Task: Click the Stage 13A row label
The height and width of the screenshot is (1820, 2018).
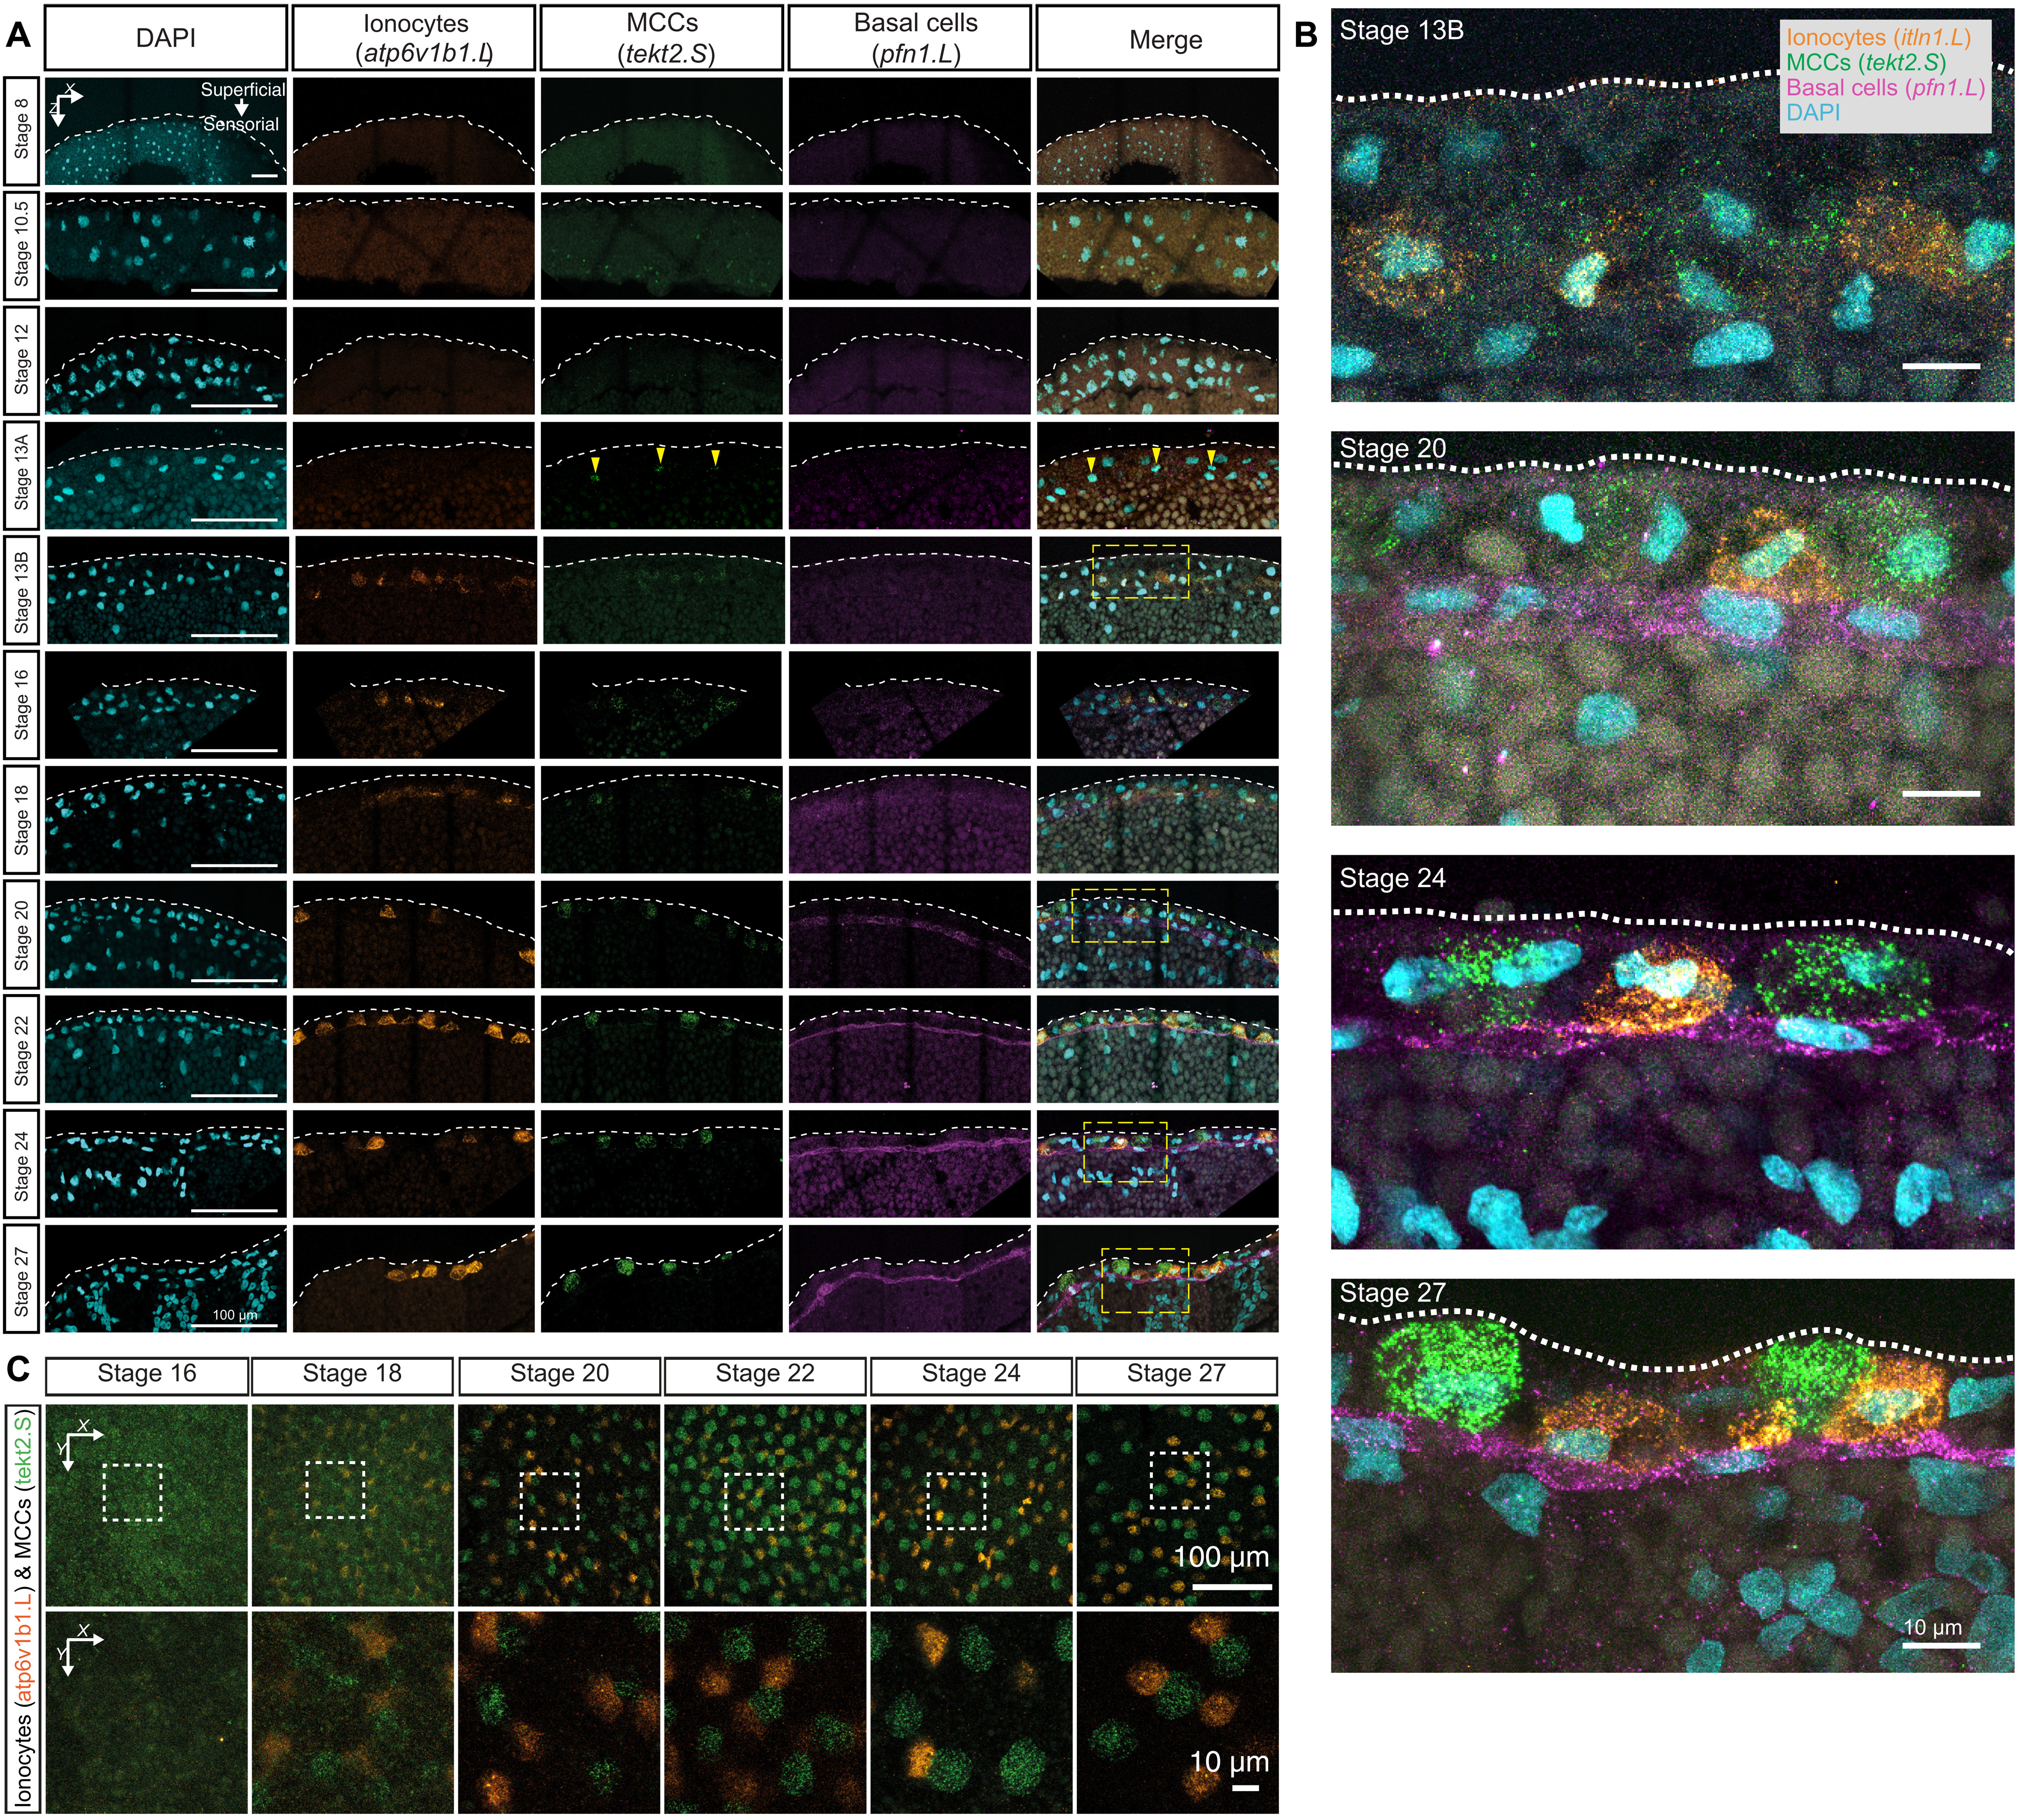Action: coord(21,475)
